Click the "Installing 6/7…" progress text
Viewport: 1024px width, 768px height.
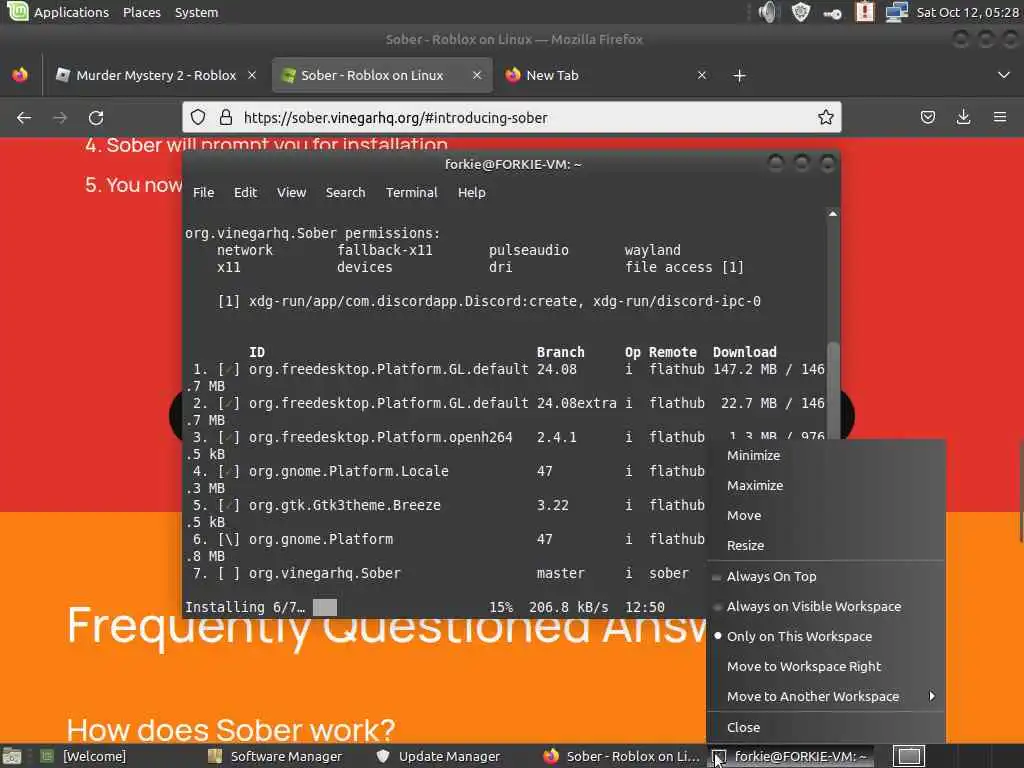245,607
